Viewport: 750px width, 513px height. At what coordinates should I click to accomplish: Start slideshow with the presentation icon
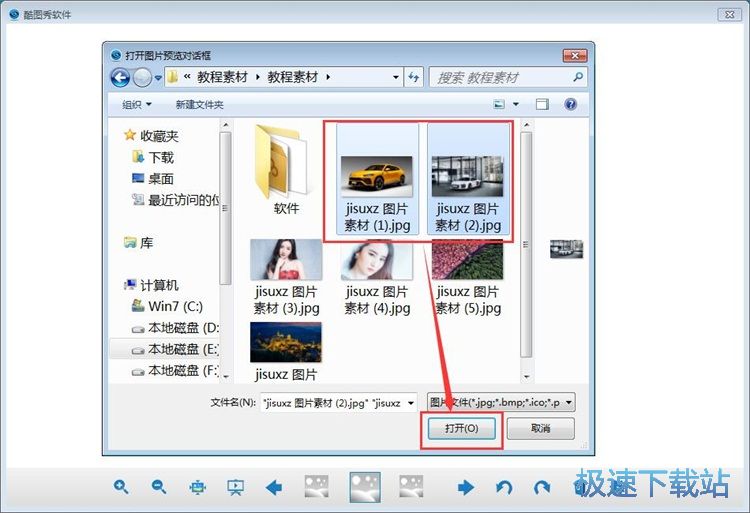click(235, 488)
